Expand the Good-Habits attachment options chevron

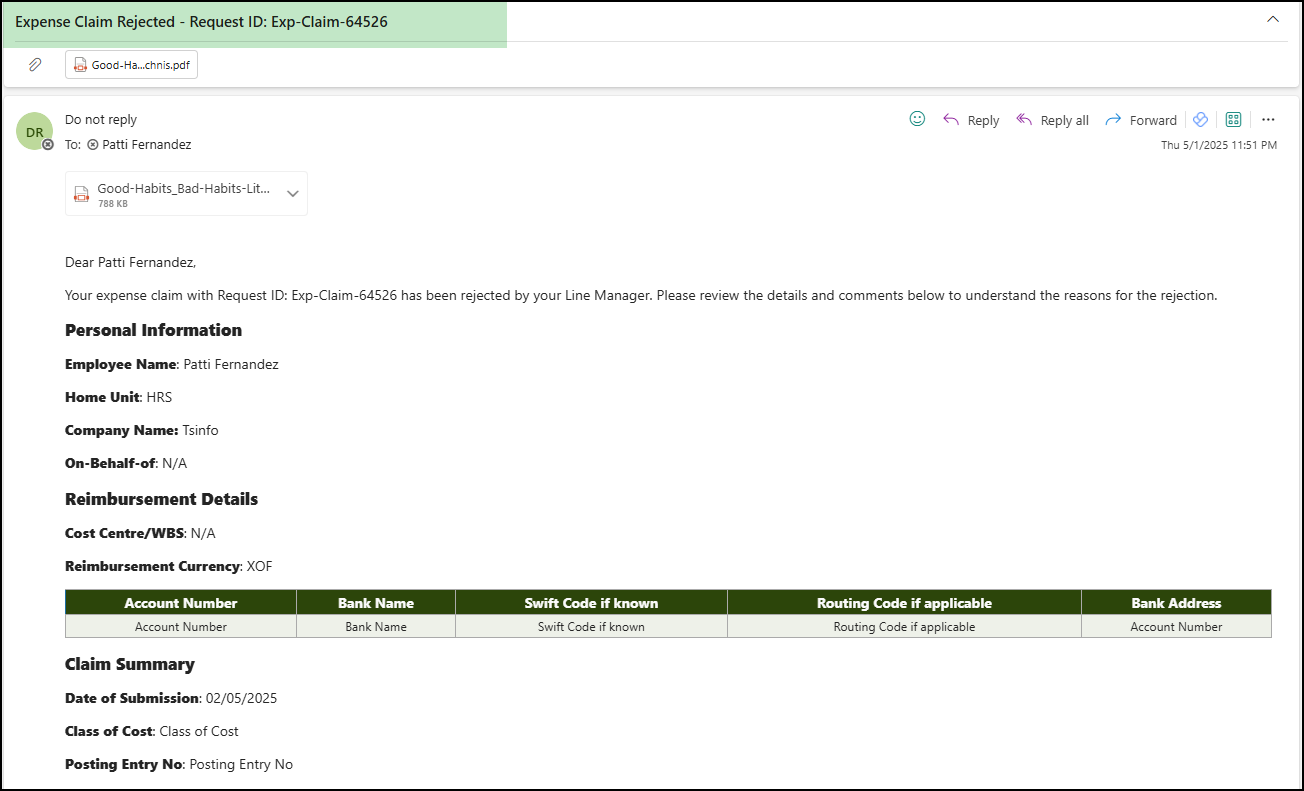click(293, 193)
